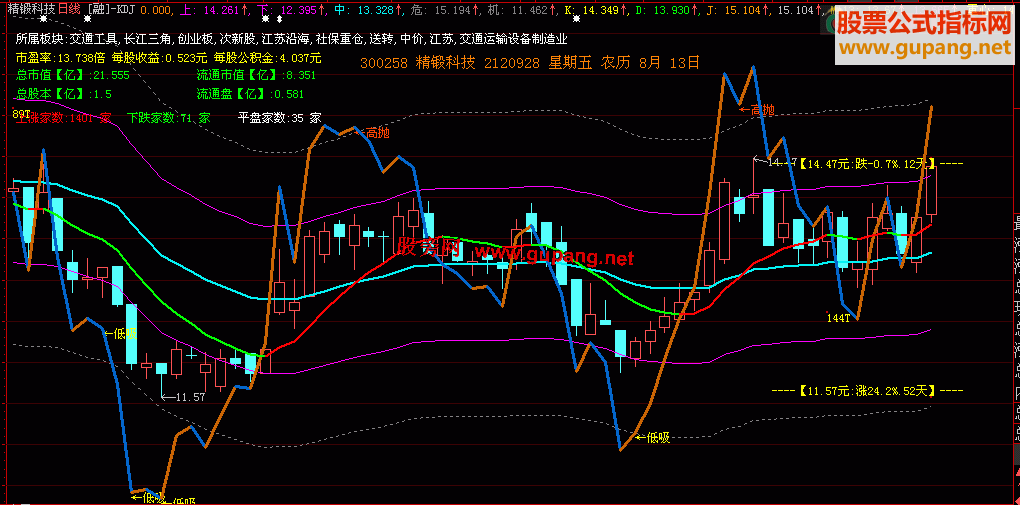The width and height of the screenshot is (1020, 505).
Task: Click the 精锻科技 stock name in header
Action: [31, 10]
